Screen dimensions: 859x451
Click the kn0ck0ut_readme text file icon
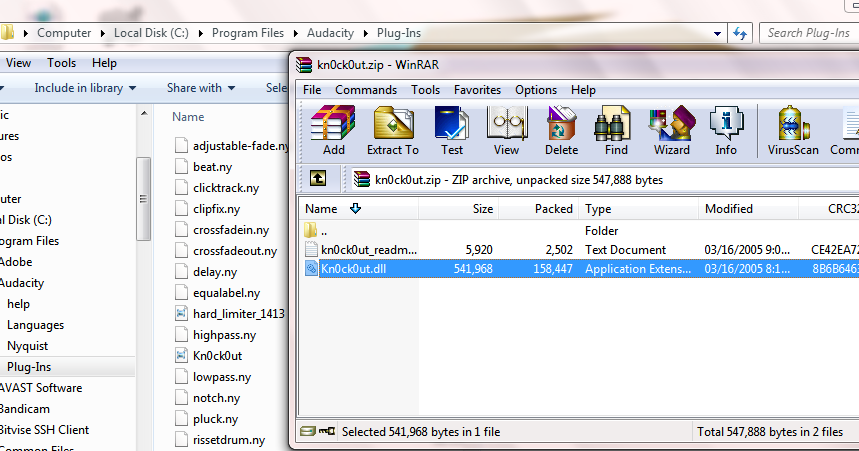click(x=311, y=250)
